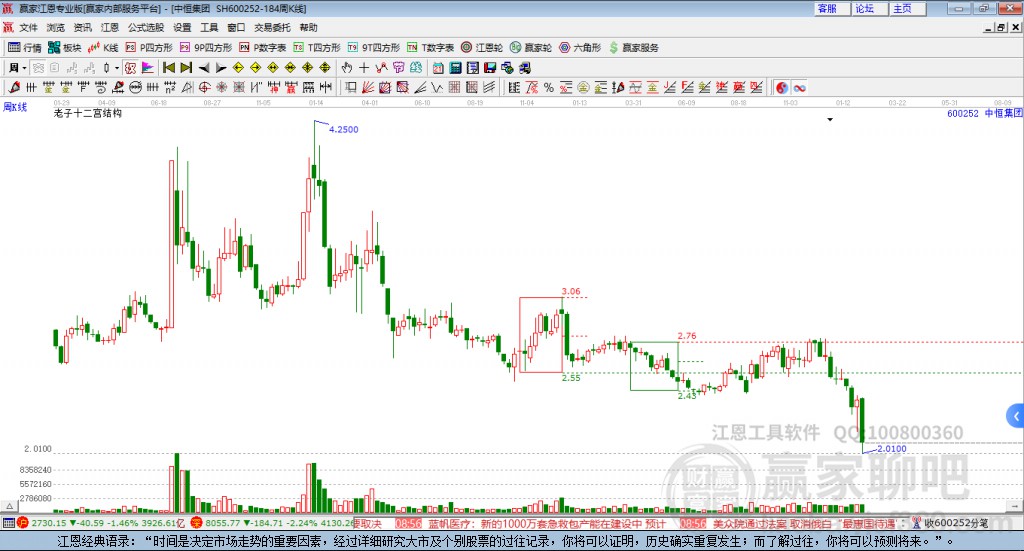This screenshot has height=551, width=1024.
Task: Click the n² square number icon
Action: point(170,87)
